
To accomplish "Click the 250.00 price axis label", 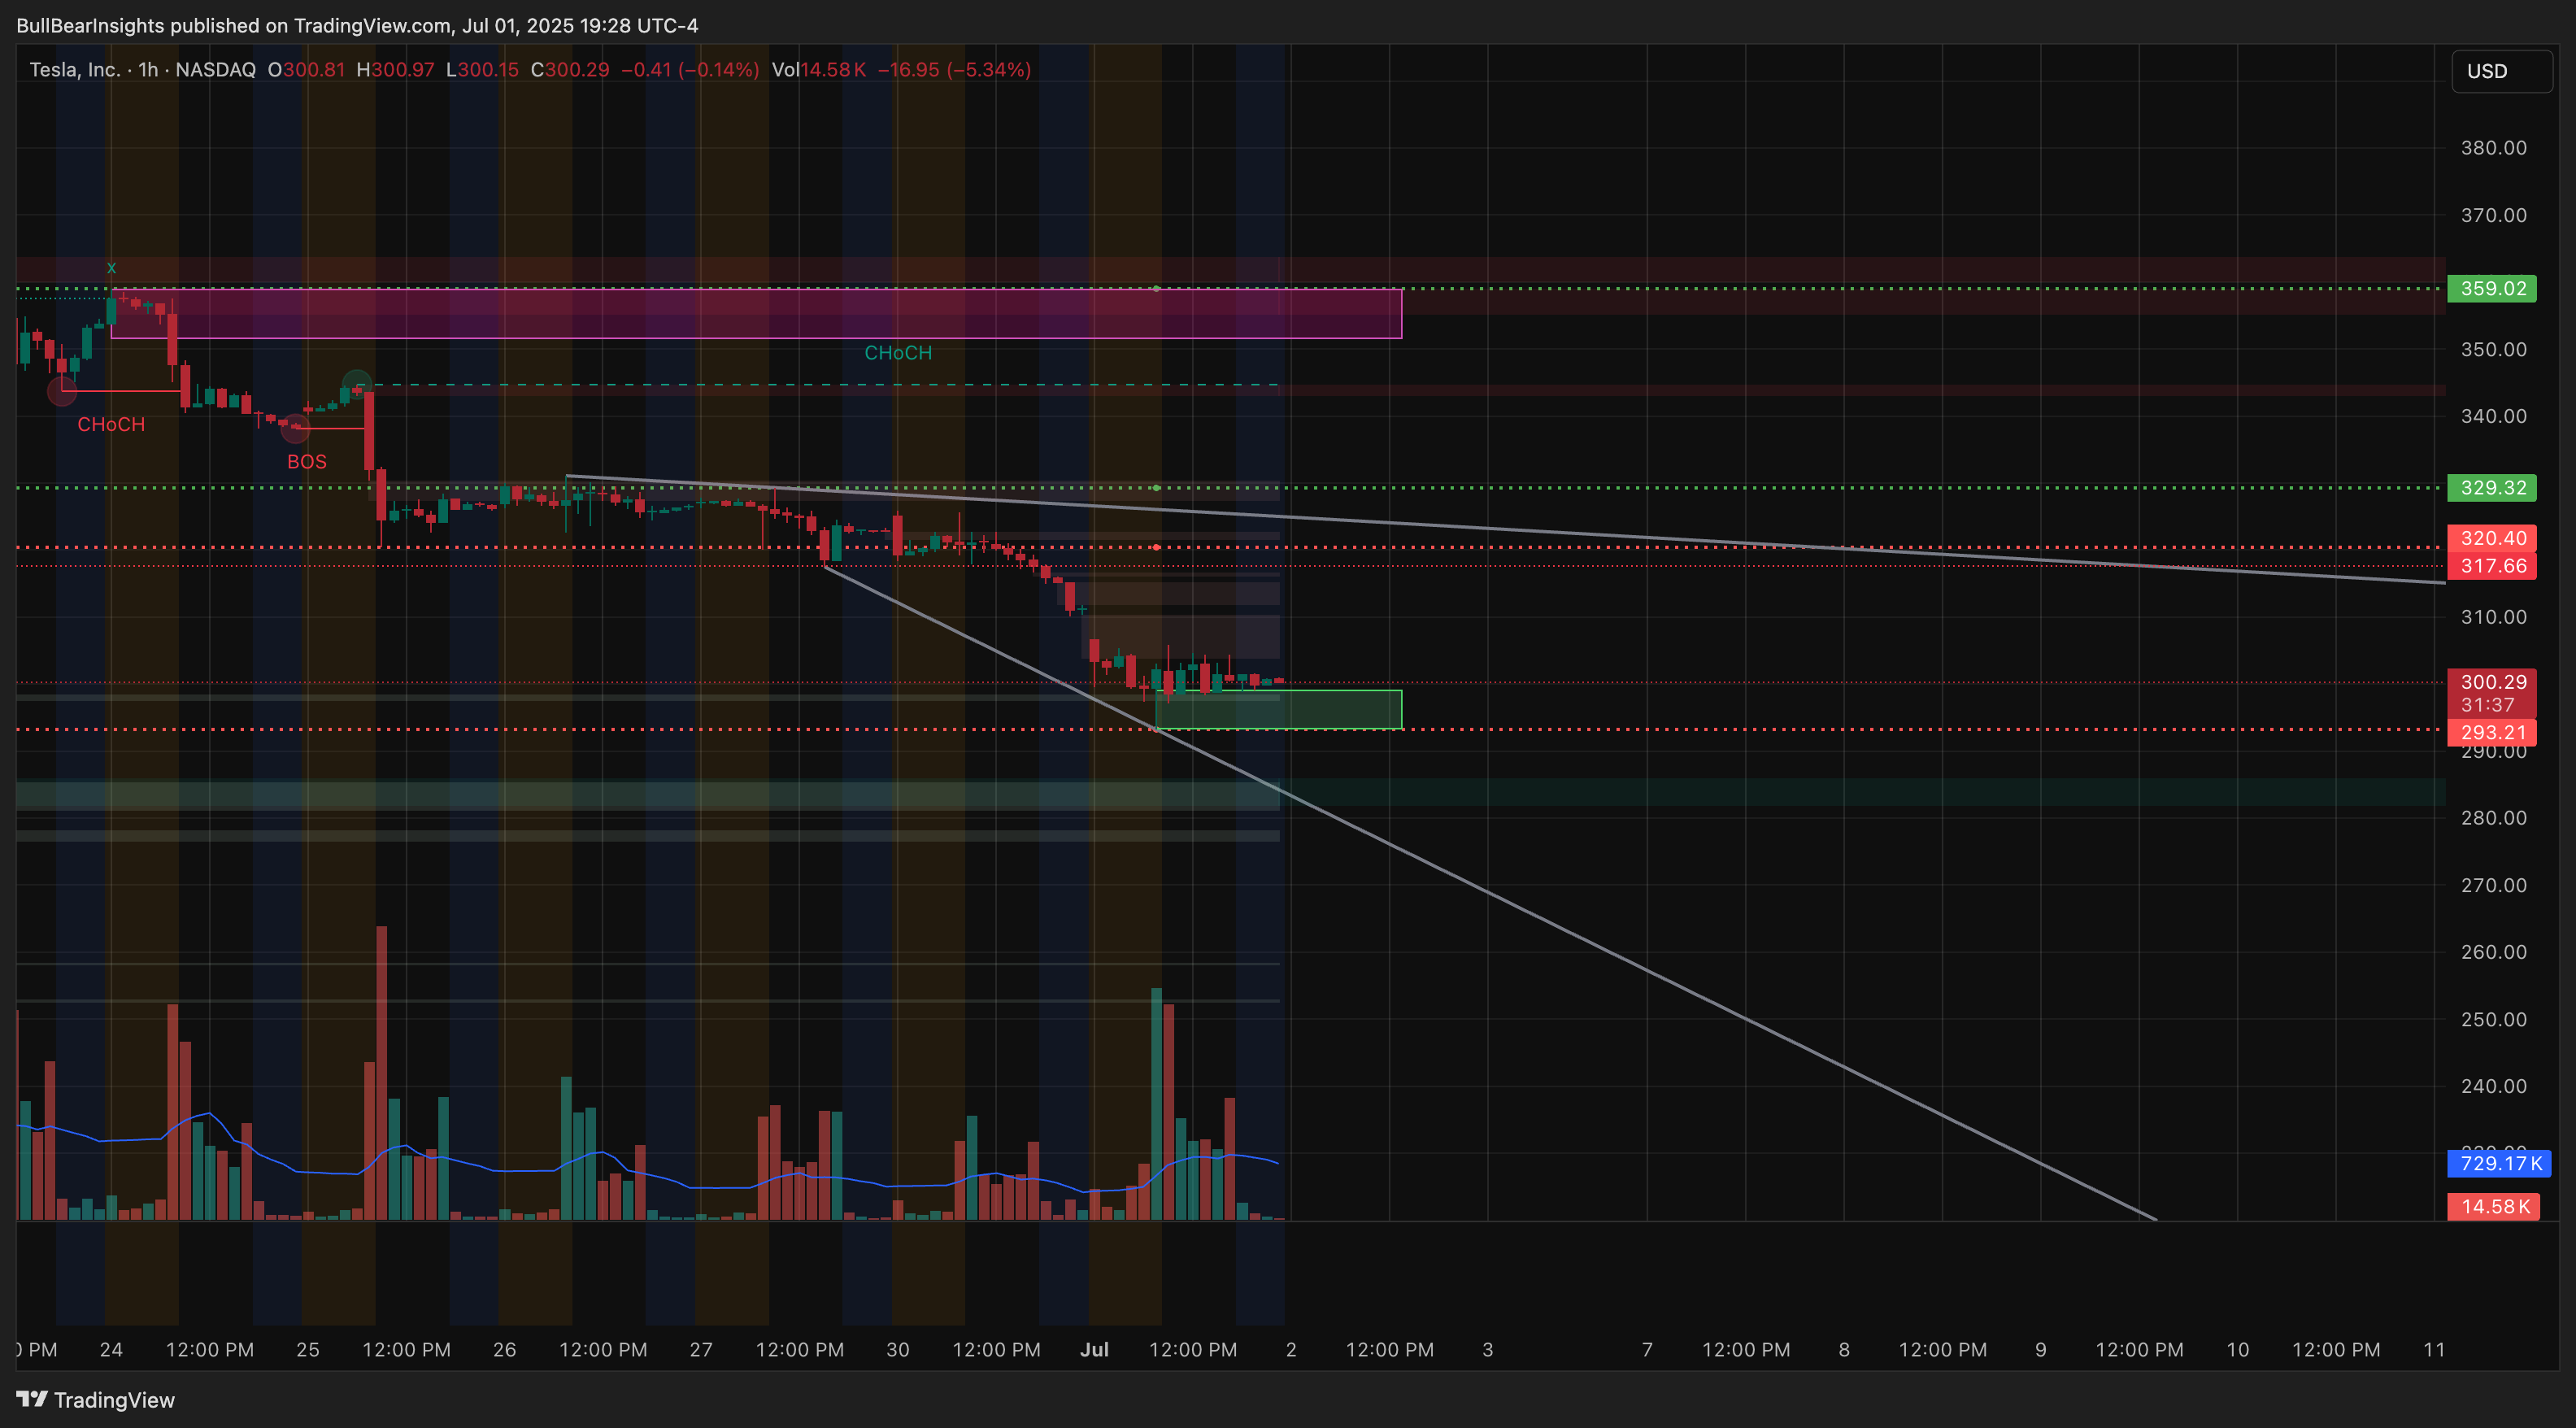I will pyautogui.click(x=2493, y=1019).
